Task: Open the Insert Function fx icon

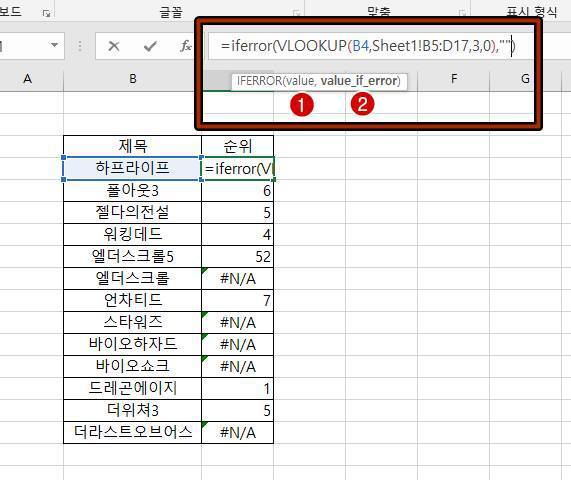Action: 185,46
